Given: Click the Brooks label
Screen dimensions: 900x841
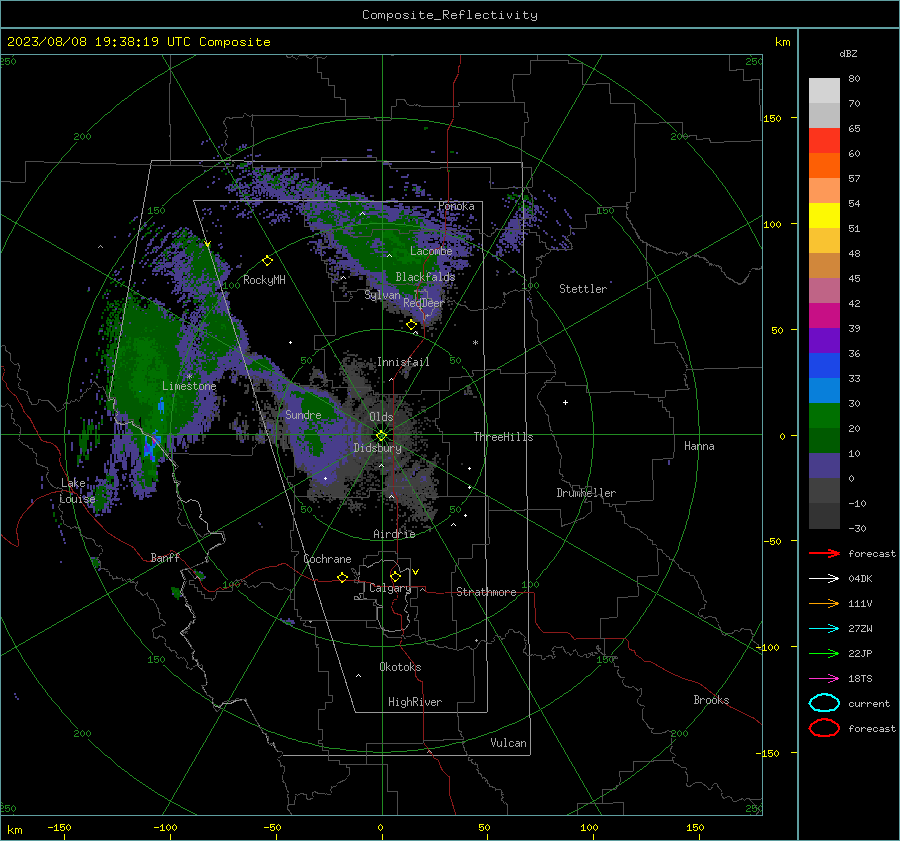Looking at the screenshot, I should [x=711, y=700].
